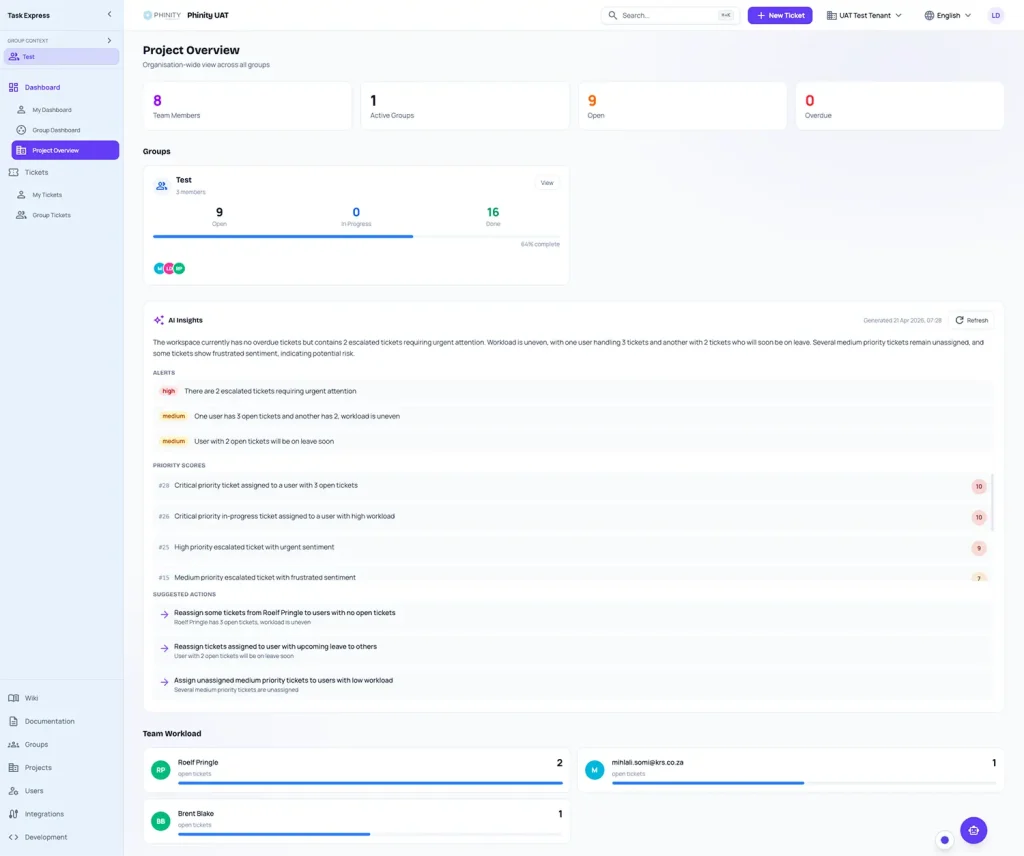Refresh the AI Insights
The height and width of the screenshot is (856, 1024).
[971, 320]
